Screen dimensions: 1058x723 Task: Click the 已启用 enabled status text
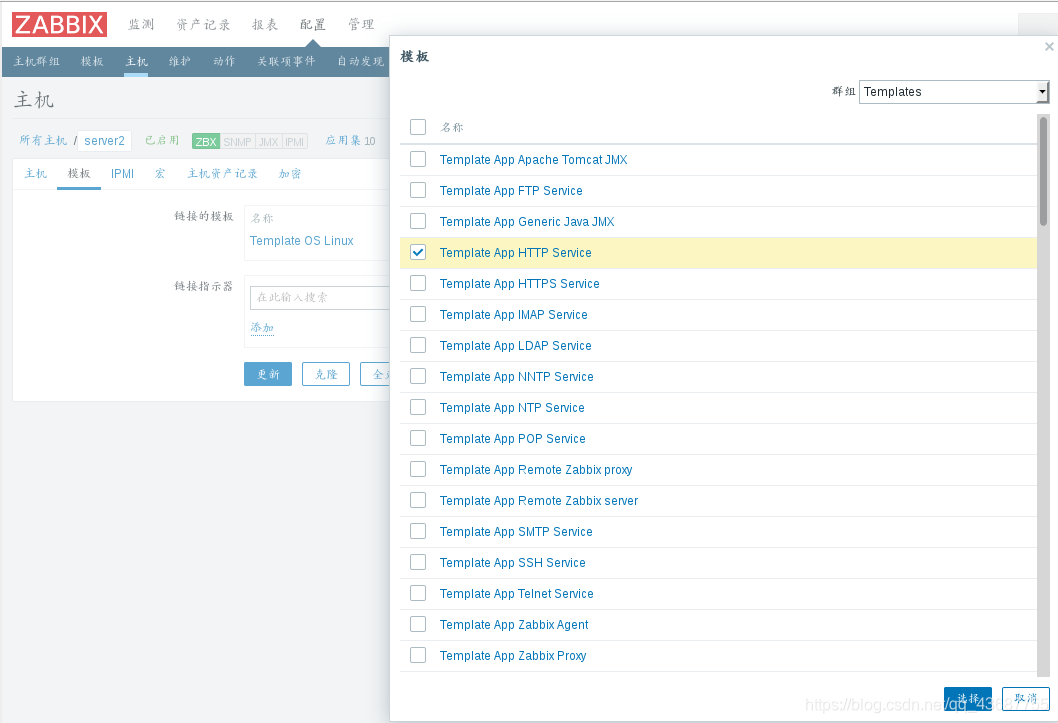162,140
